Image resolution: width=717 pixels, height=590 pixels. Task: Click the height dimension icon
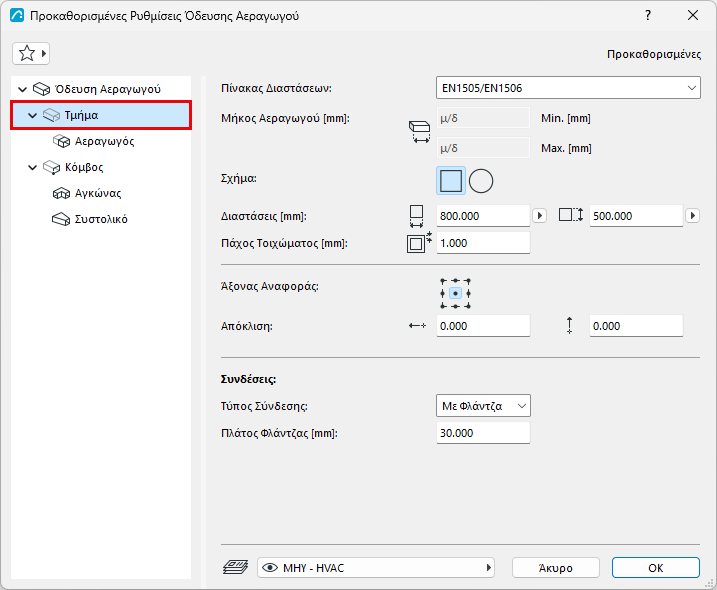[571, 215]
